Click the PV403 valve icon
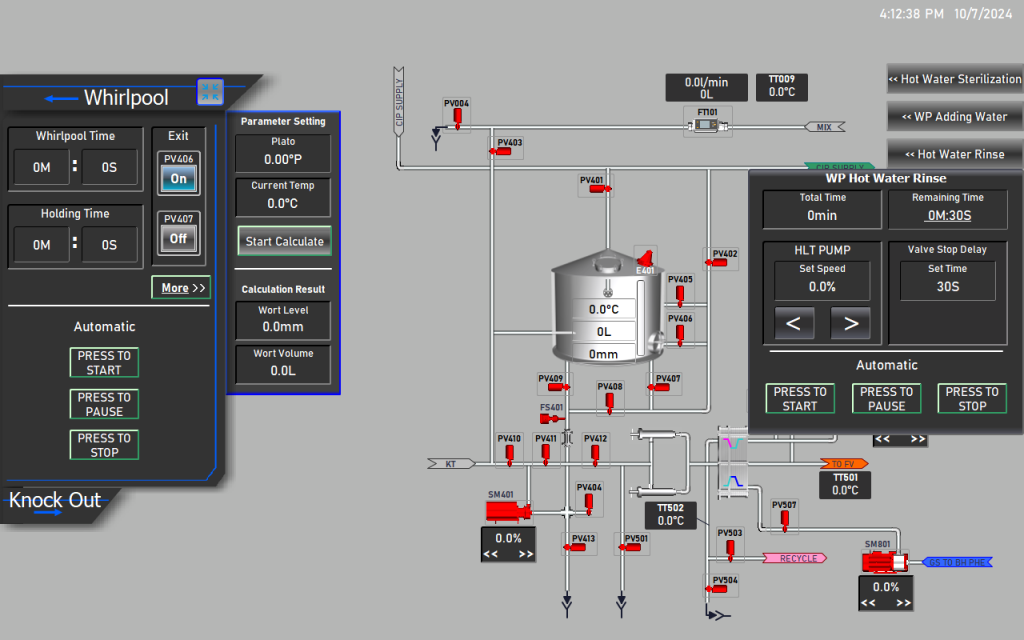Viewport: 1024px width, 640px height. (x=501, y=152)
